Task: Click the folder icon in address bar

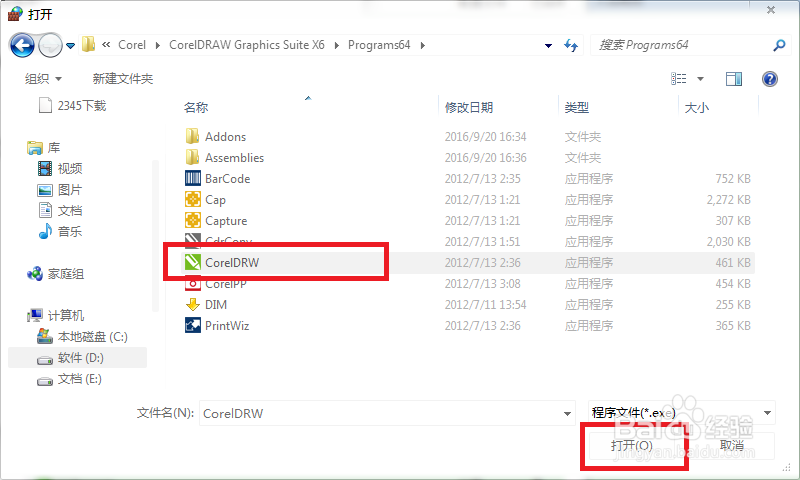Action: [88, 44]
